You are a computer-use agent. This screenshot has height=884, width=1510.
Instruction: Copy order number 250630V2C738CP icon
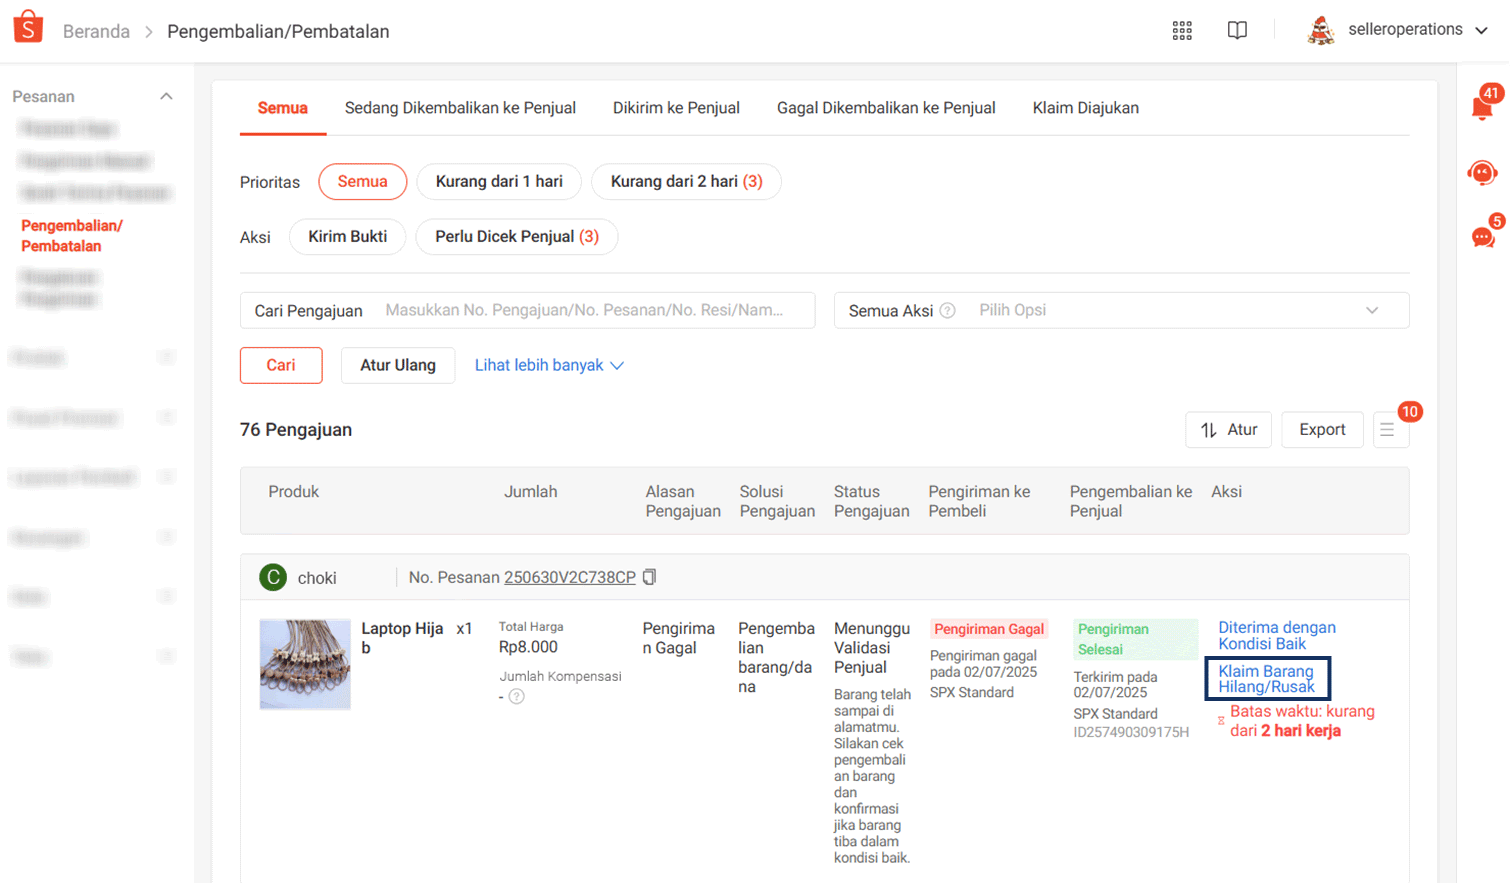(x=650, y=577)
